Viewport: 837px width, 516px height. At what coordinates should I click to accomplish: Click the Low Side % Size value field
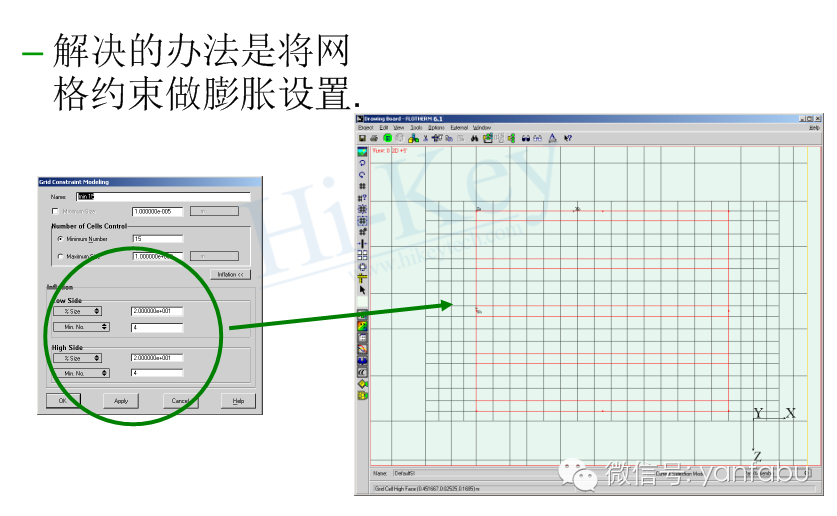click(x=157, y=311)
